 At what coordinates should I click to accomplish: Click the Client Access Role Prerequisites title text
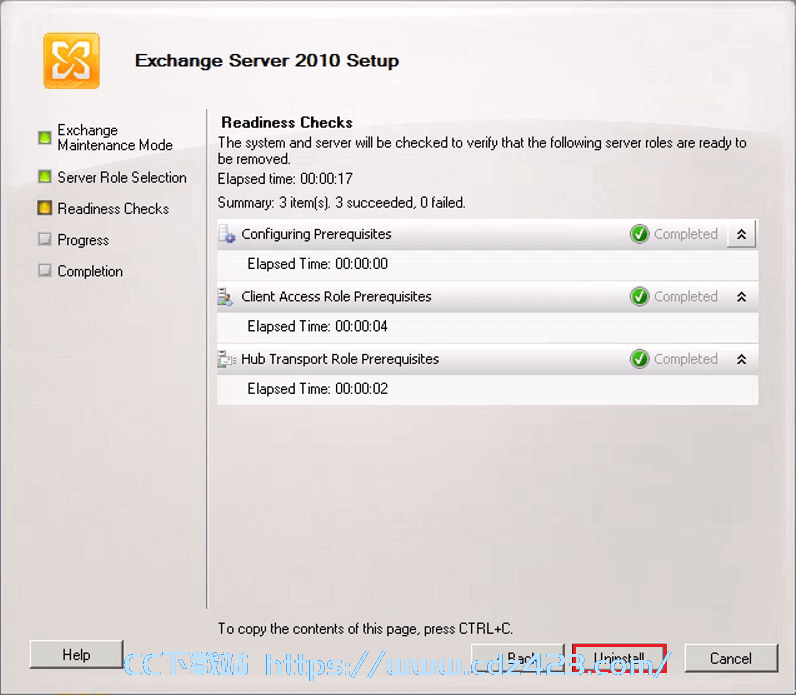pyautogui.click(x=336, y=296)
